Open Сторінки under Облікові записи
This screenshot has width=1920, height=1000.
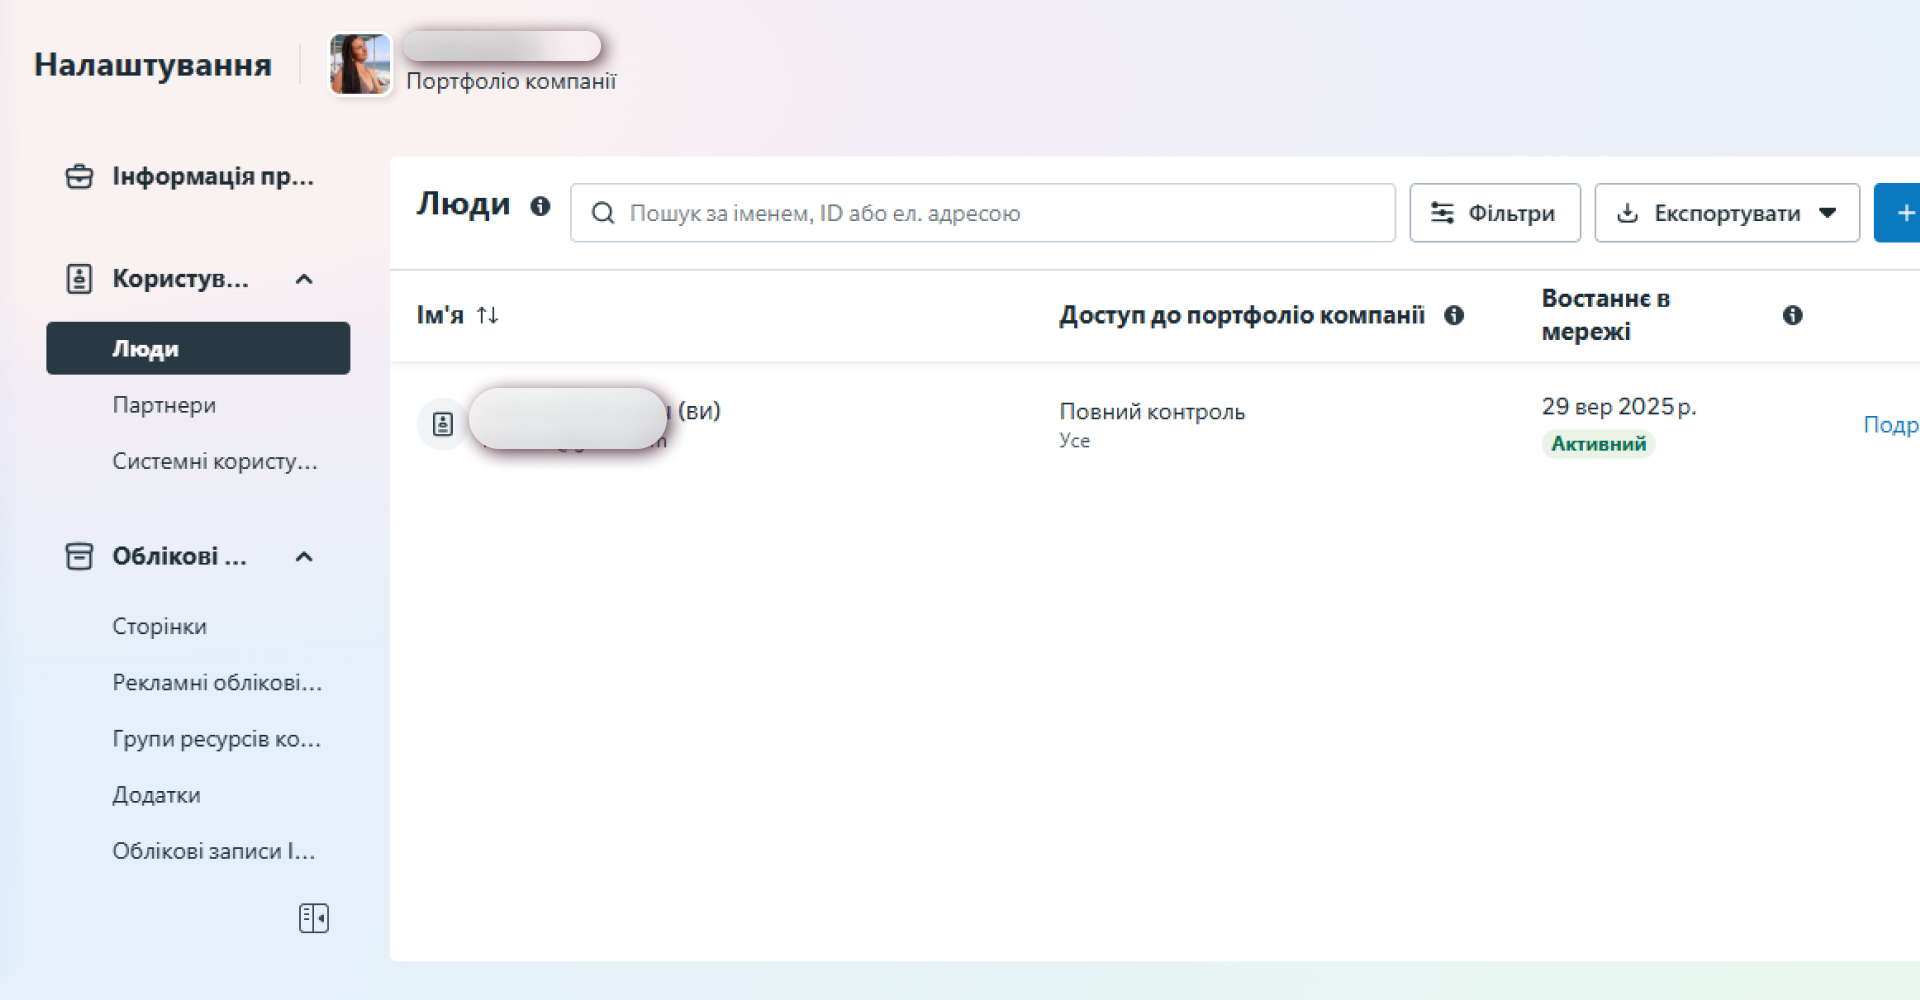(159, 626)
